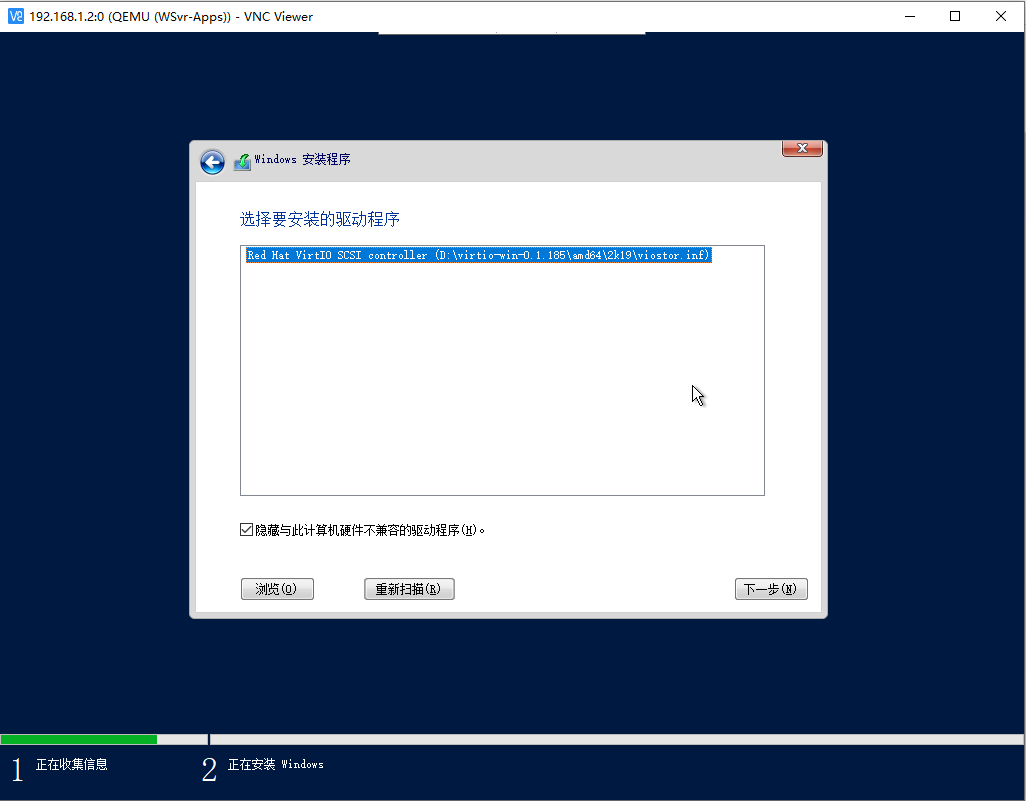Minimize the VNC Viewer window
Image resolution: width=1026 pixels, height=801 pixels.
coord(910,16)
